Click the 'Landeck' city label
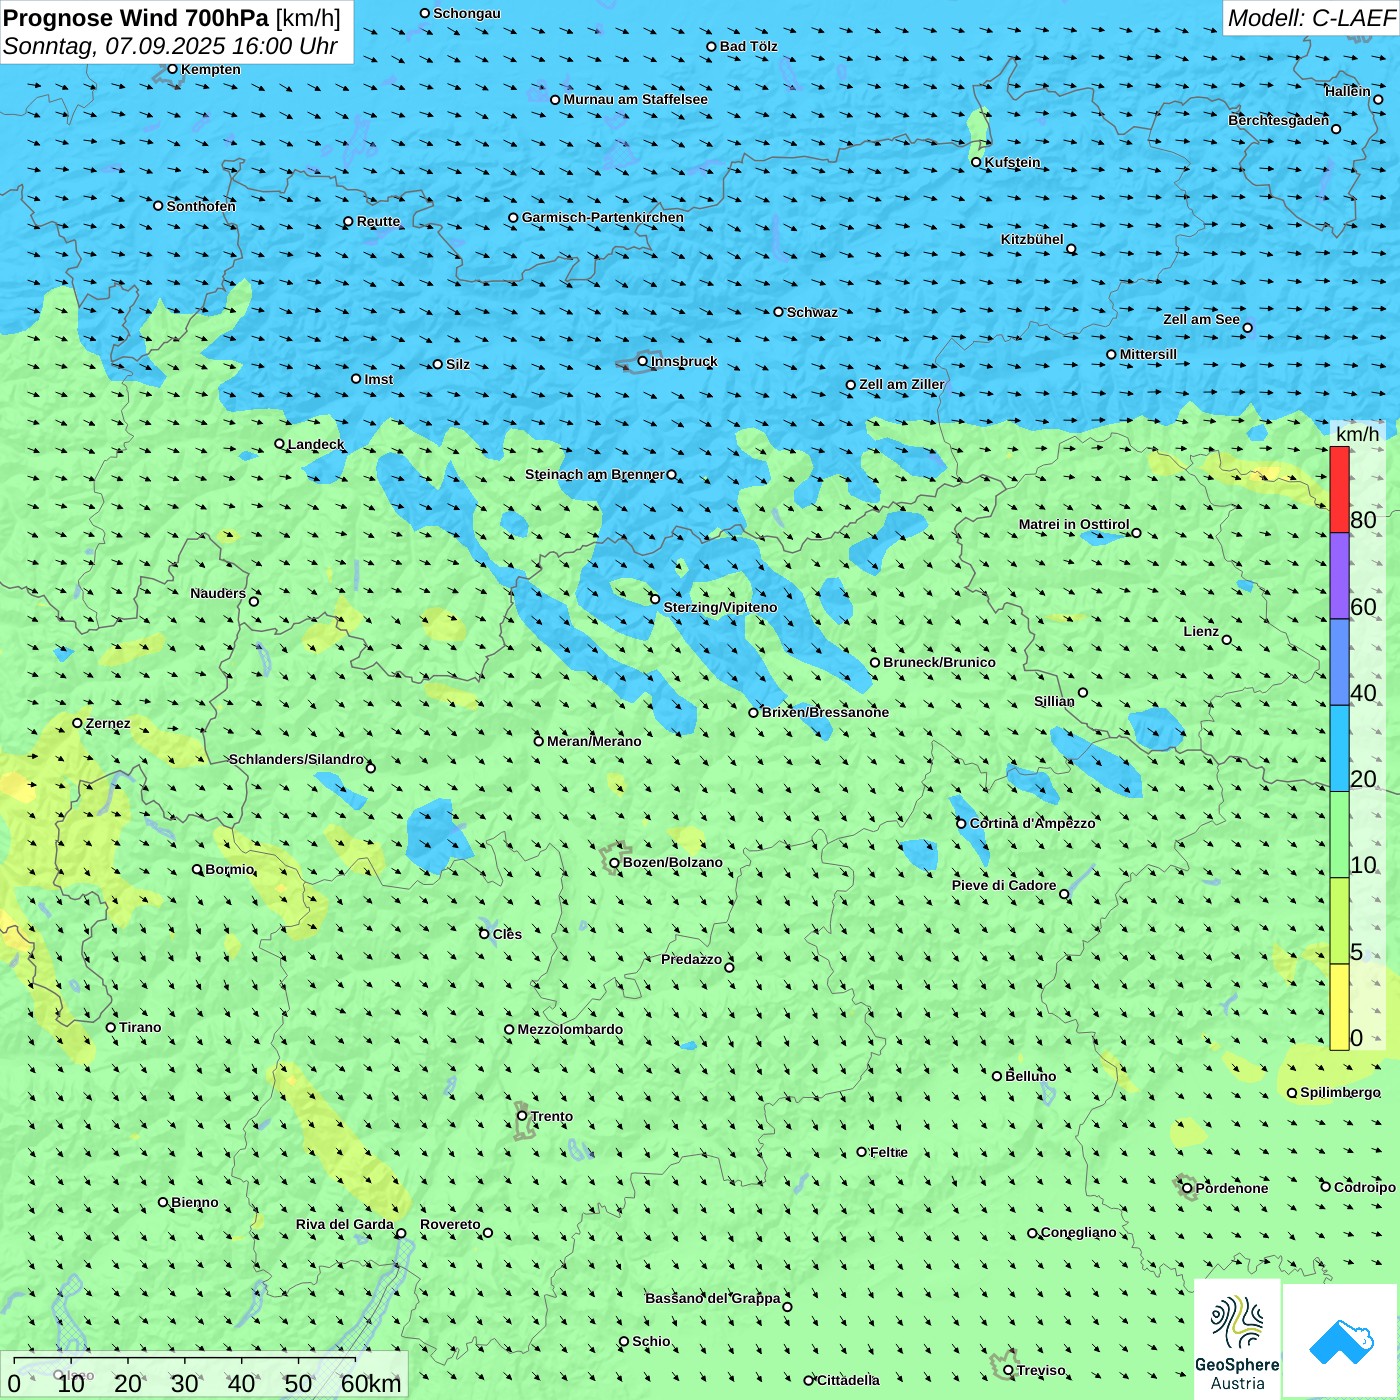Screen dimensions: 1400x1400 (x=316, y=444)
